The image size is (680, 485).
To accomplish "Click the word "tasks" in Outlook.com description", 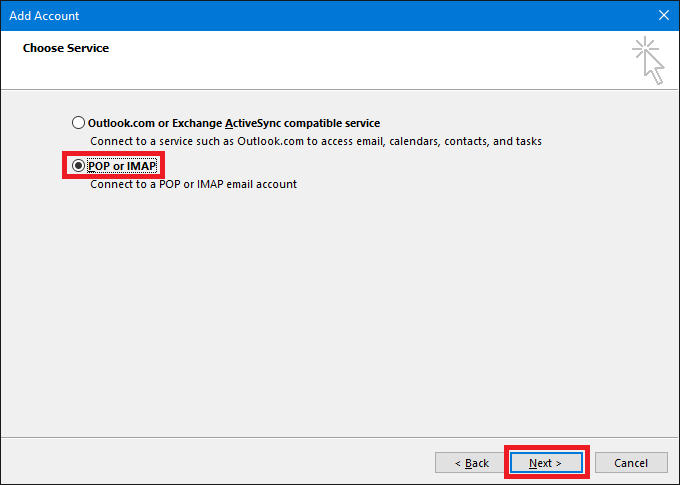I will pyautogui.click(x=527, y=142).
